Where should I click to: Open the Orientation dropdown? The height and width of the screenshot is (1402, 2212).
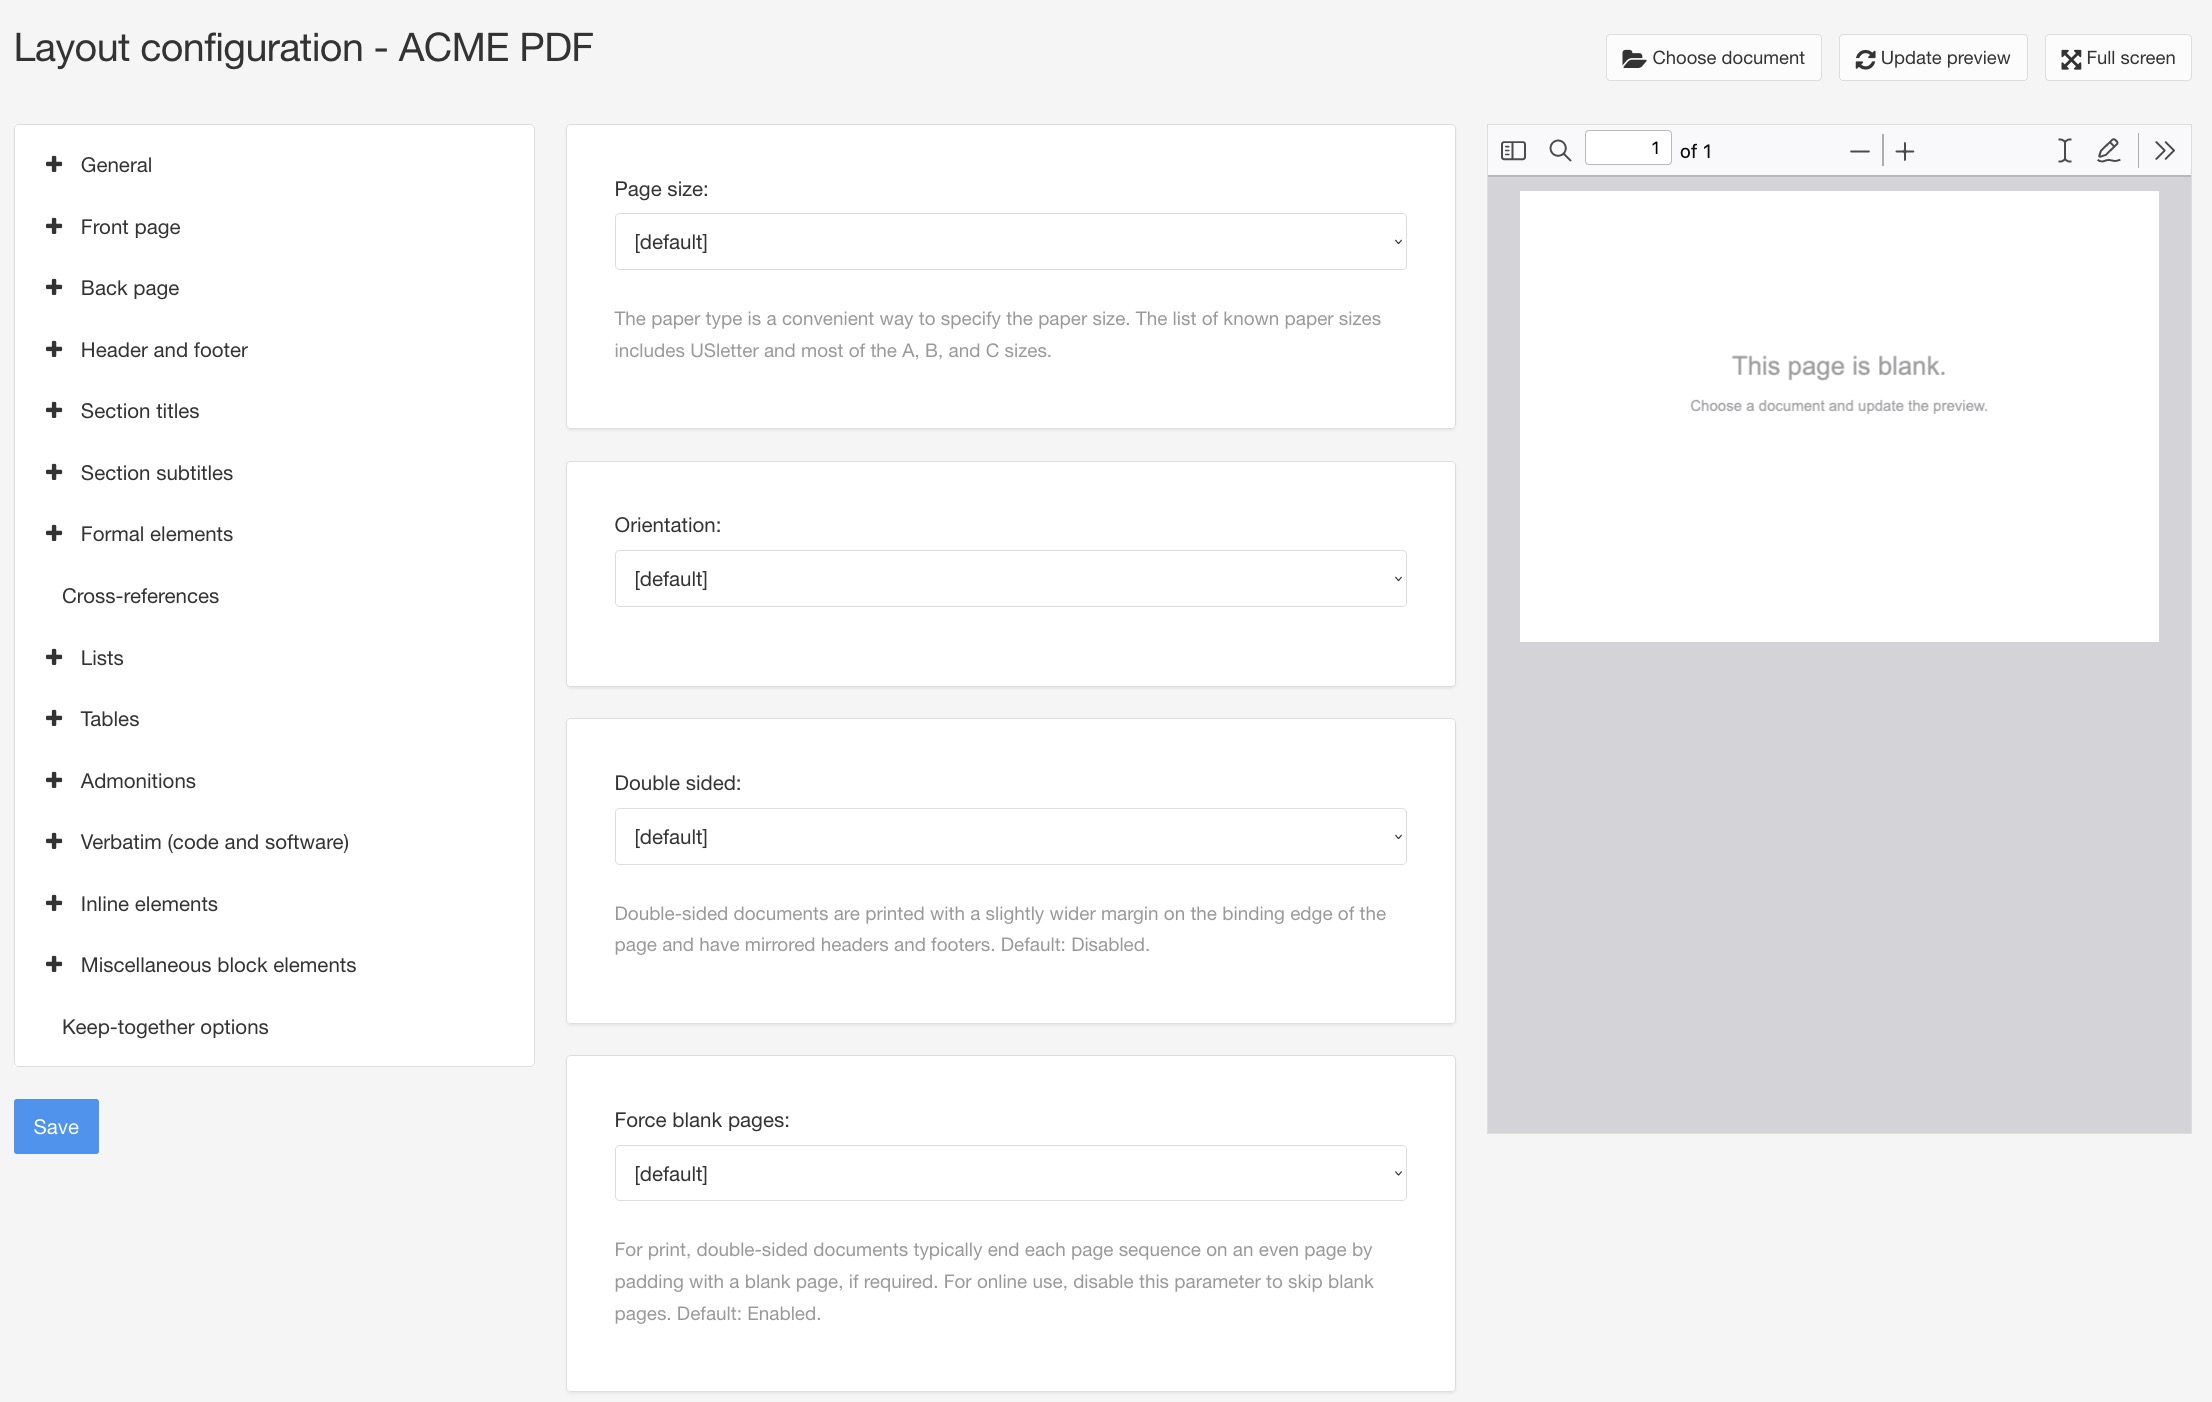coord(1010,579)
